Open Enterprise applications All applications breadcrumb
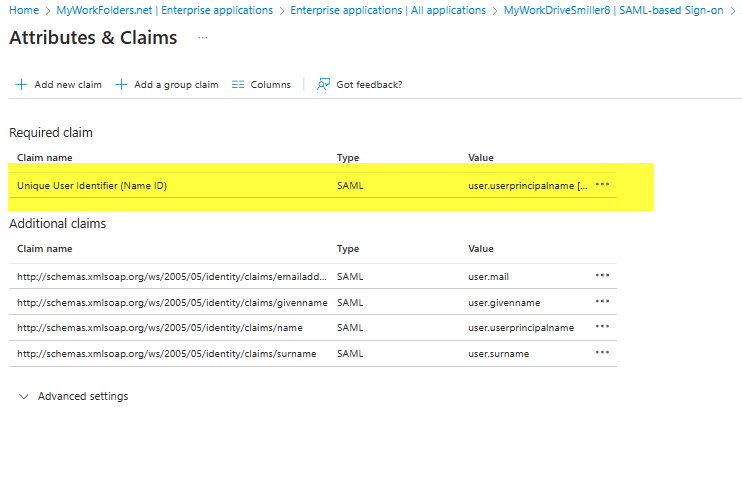 [388, 10]
